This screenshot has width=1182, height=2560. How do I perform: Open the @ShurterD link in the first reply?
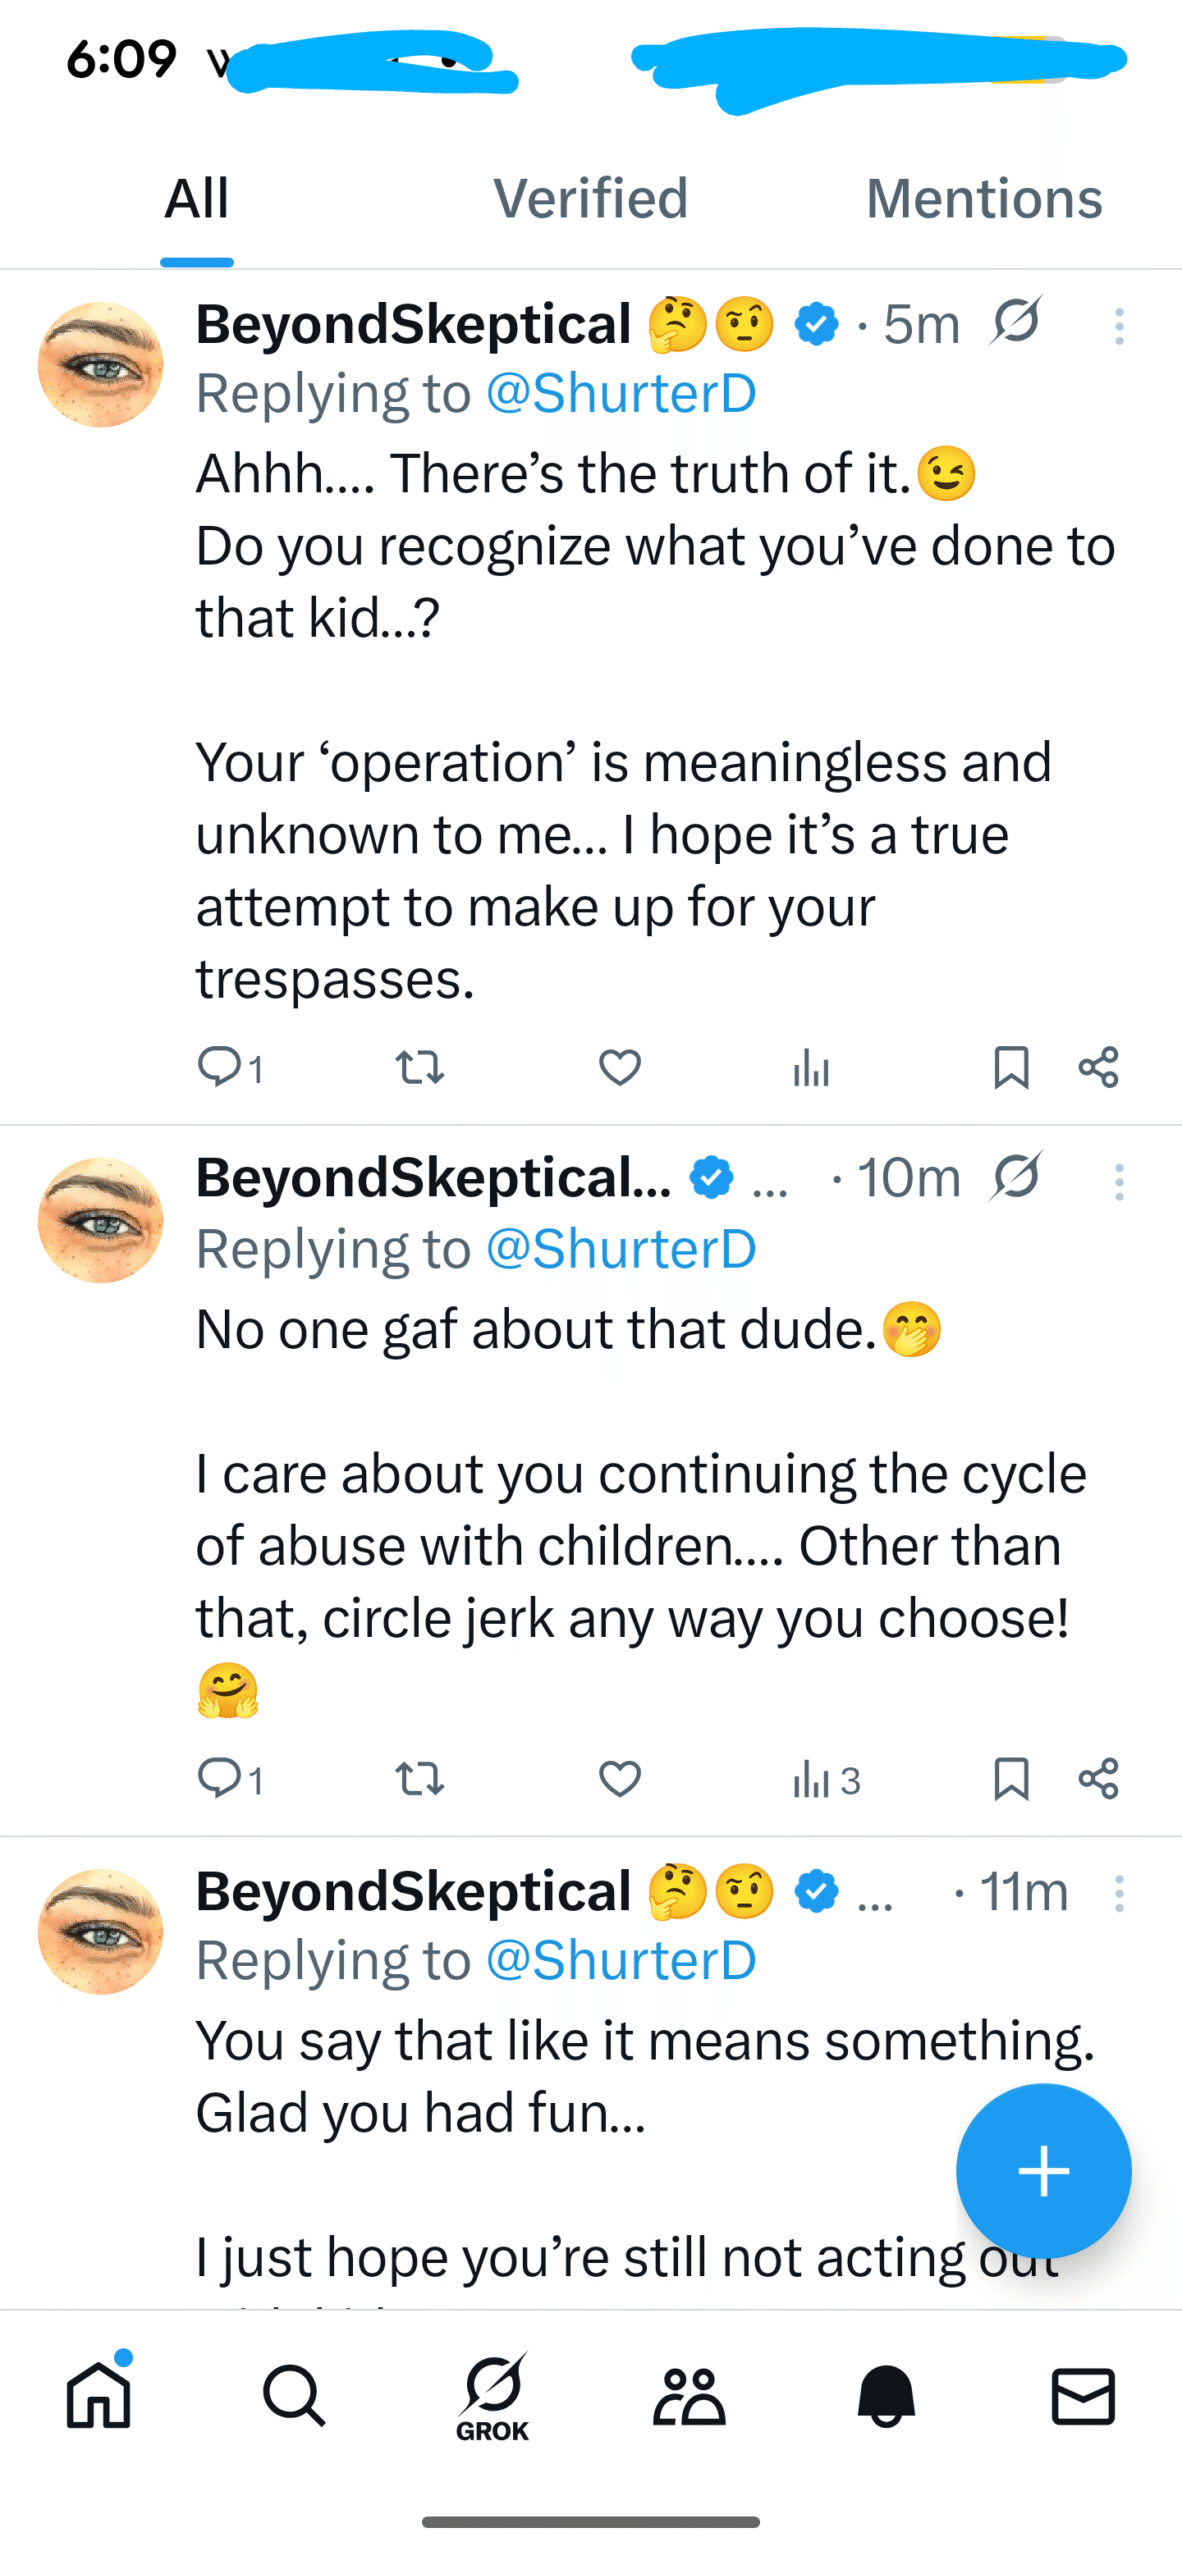click(x=621, y=393)
